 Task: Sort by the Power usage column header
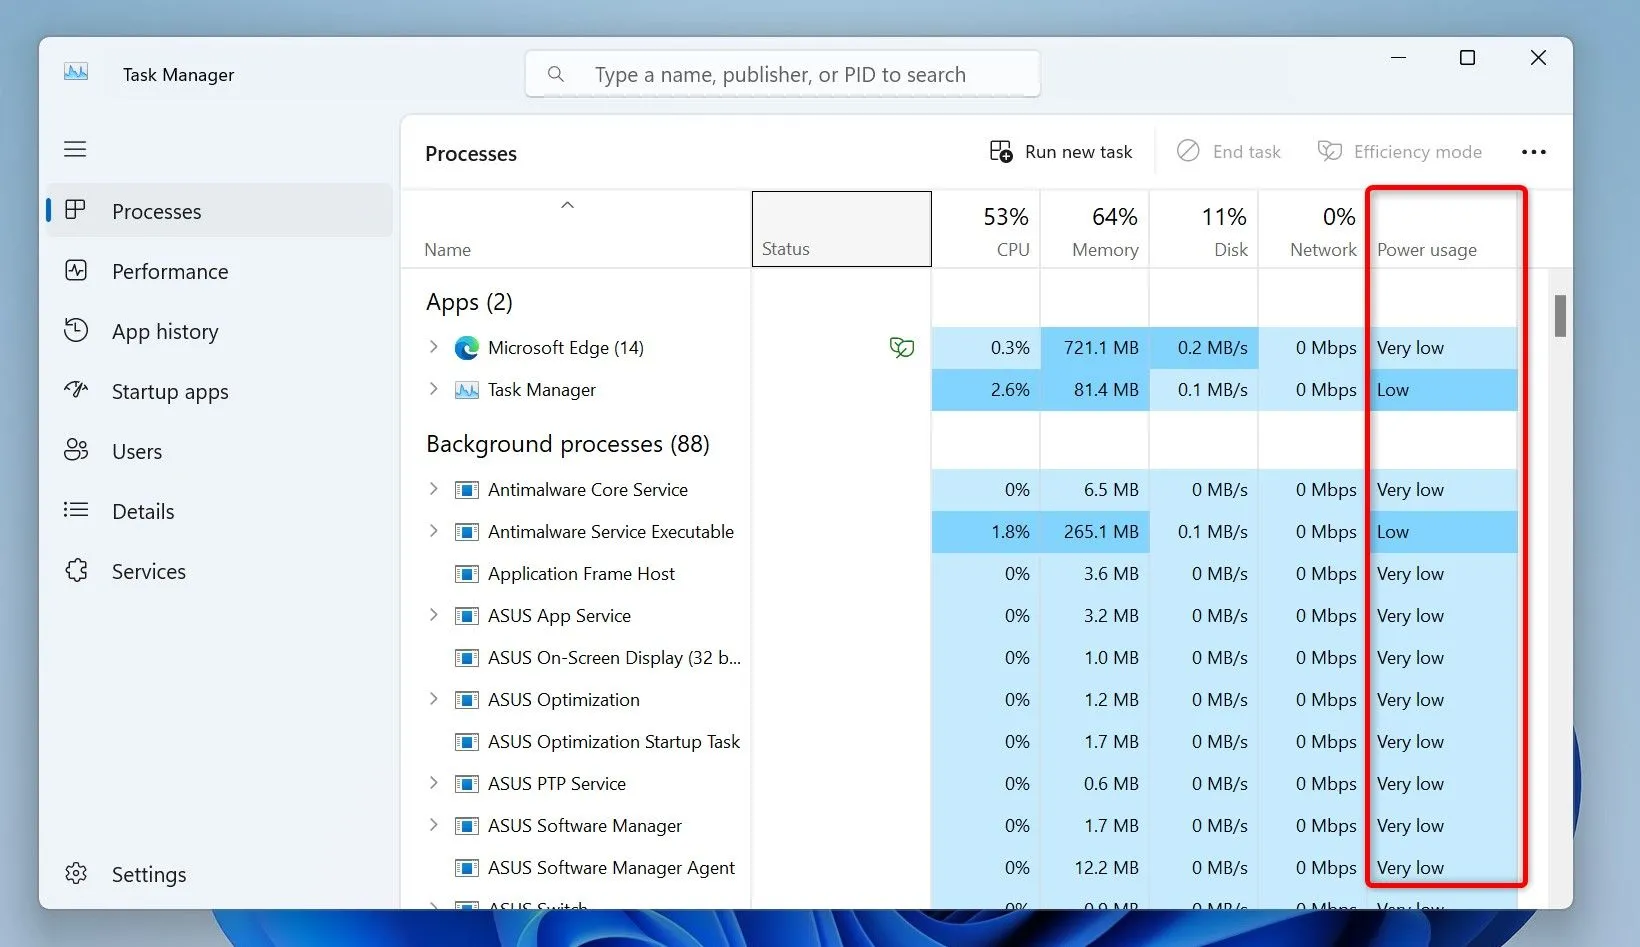pyautogui.click(x=1443, y=229)
